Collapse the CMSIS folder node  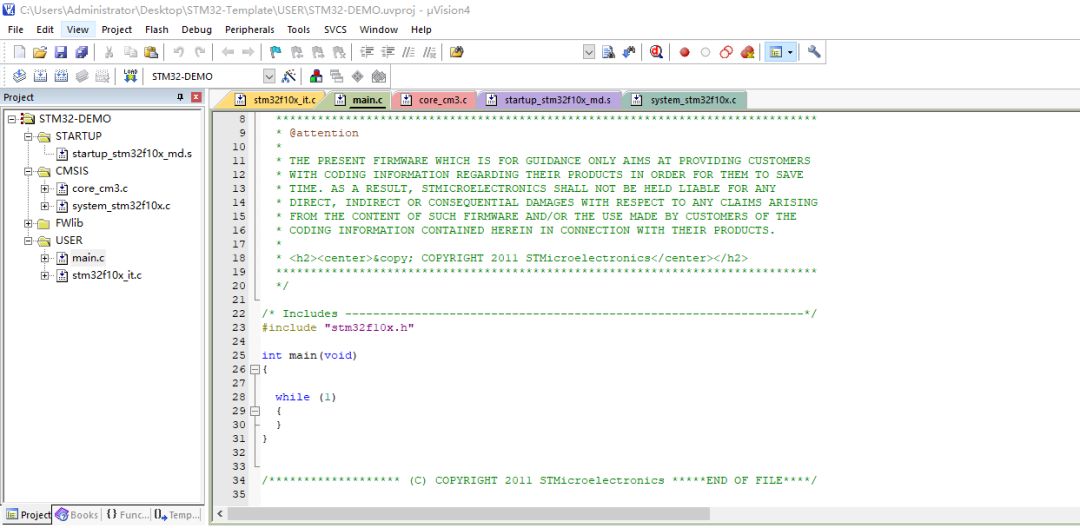click(x=28, y=171)
